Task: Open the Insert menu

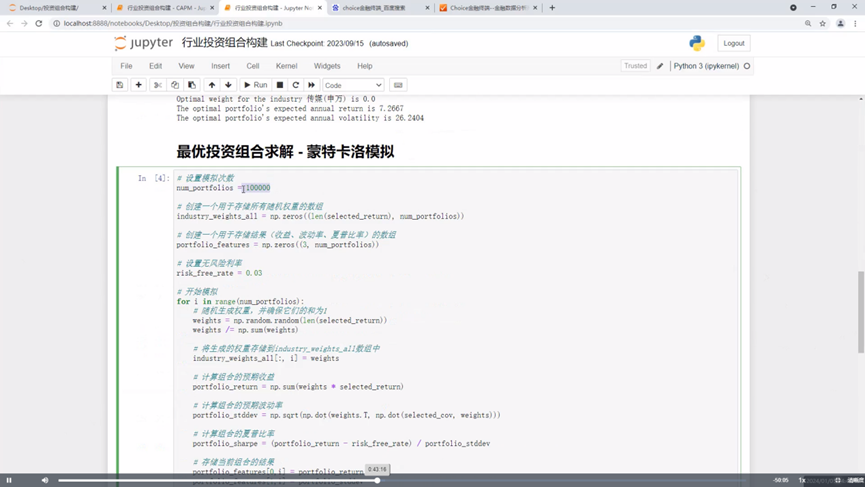Action: tap(221, 66)
